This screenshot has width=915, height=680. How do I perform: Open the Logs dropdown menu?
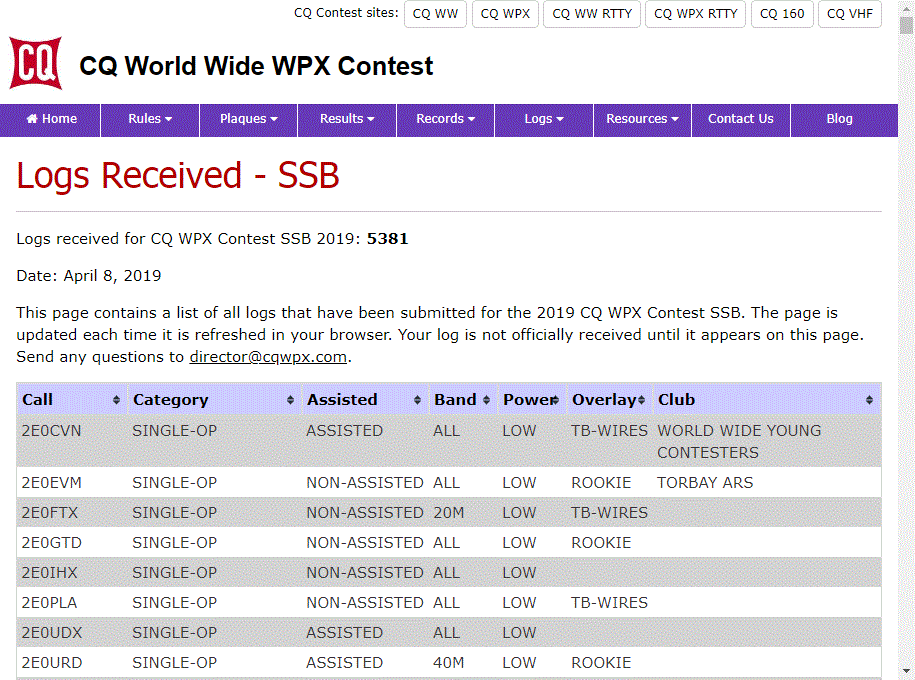544,119
